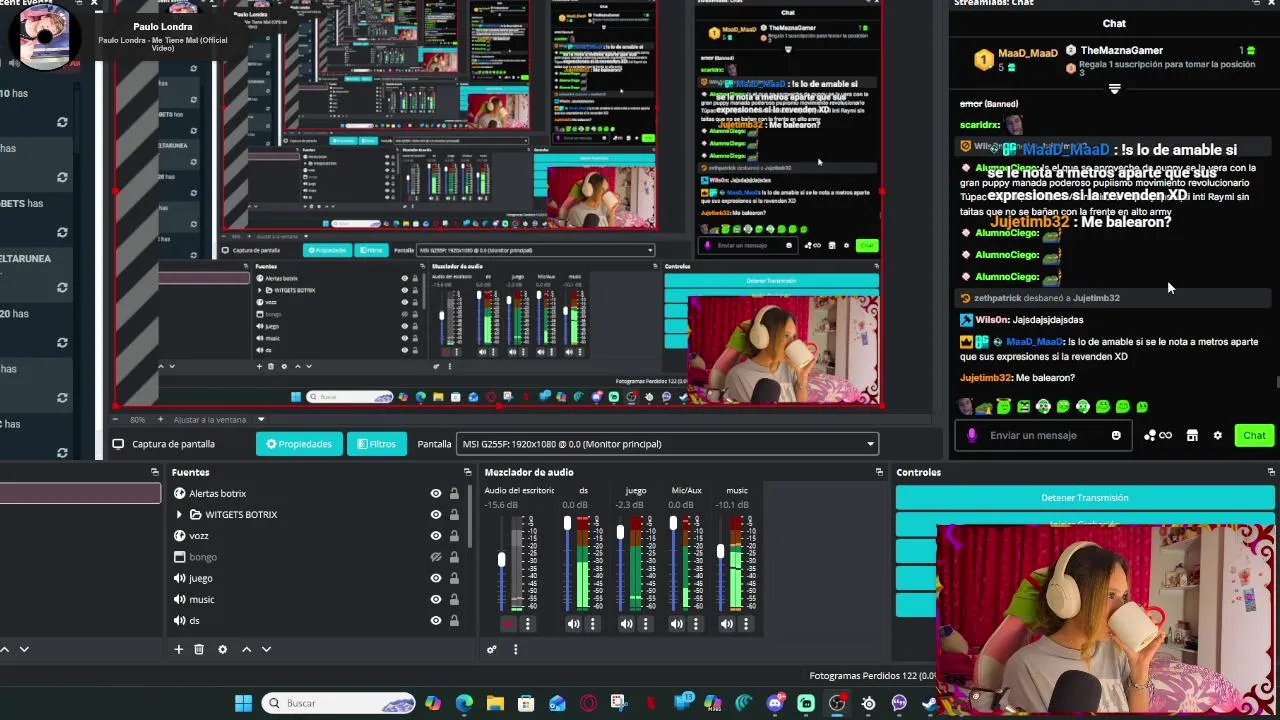This screenshot has width=1280, height=720.
Task: Open File Explorer from the taskbar
Action: pyautogui.click(x=495, y=703)
